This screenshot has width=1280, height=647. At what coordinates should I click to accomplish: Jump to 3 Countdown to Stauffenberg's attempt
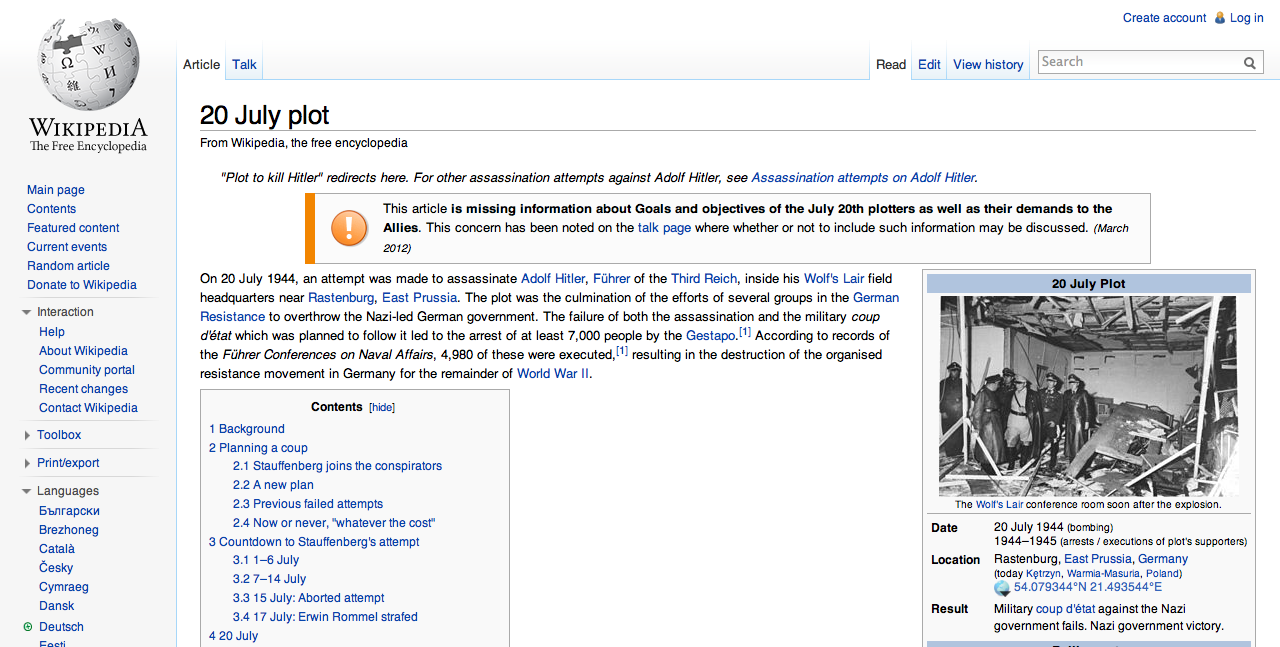click(314, 542)
